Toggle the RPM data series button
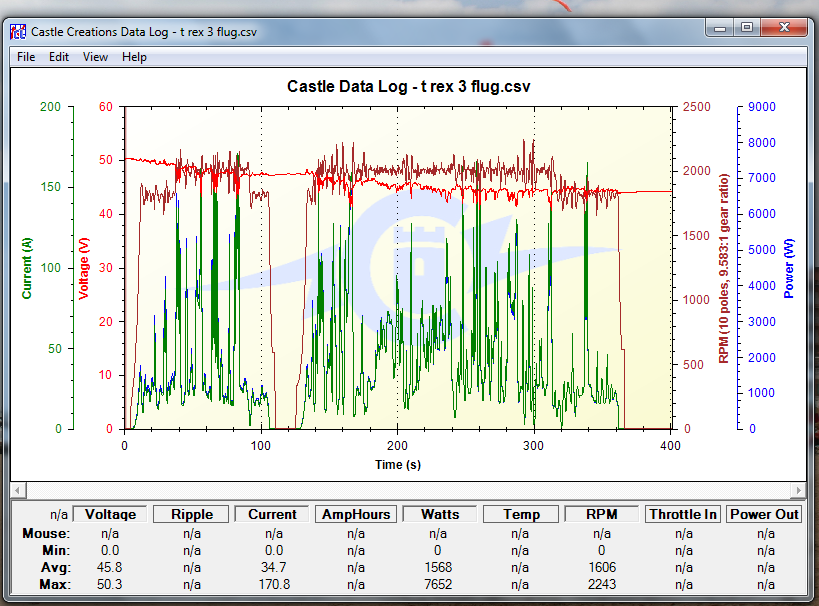This screenshot has width=819, height=606. pos(602,514)
